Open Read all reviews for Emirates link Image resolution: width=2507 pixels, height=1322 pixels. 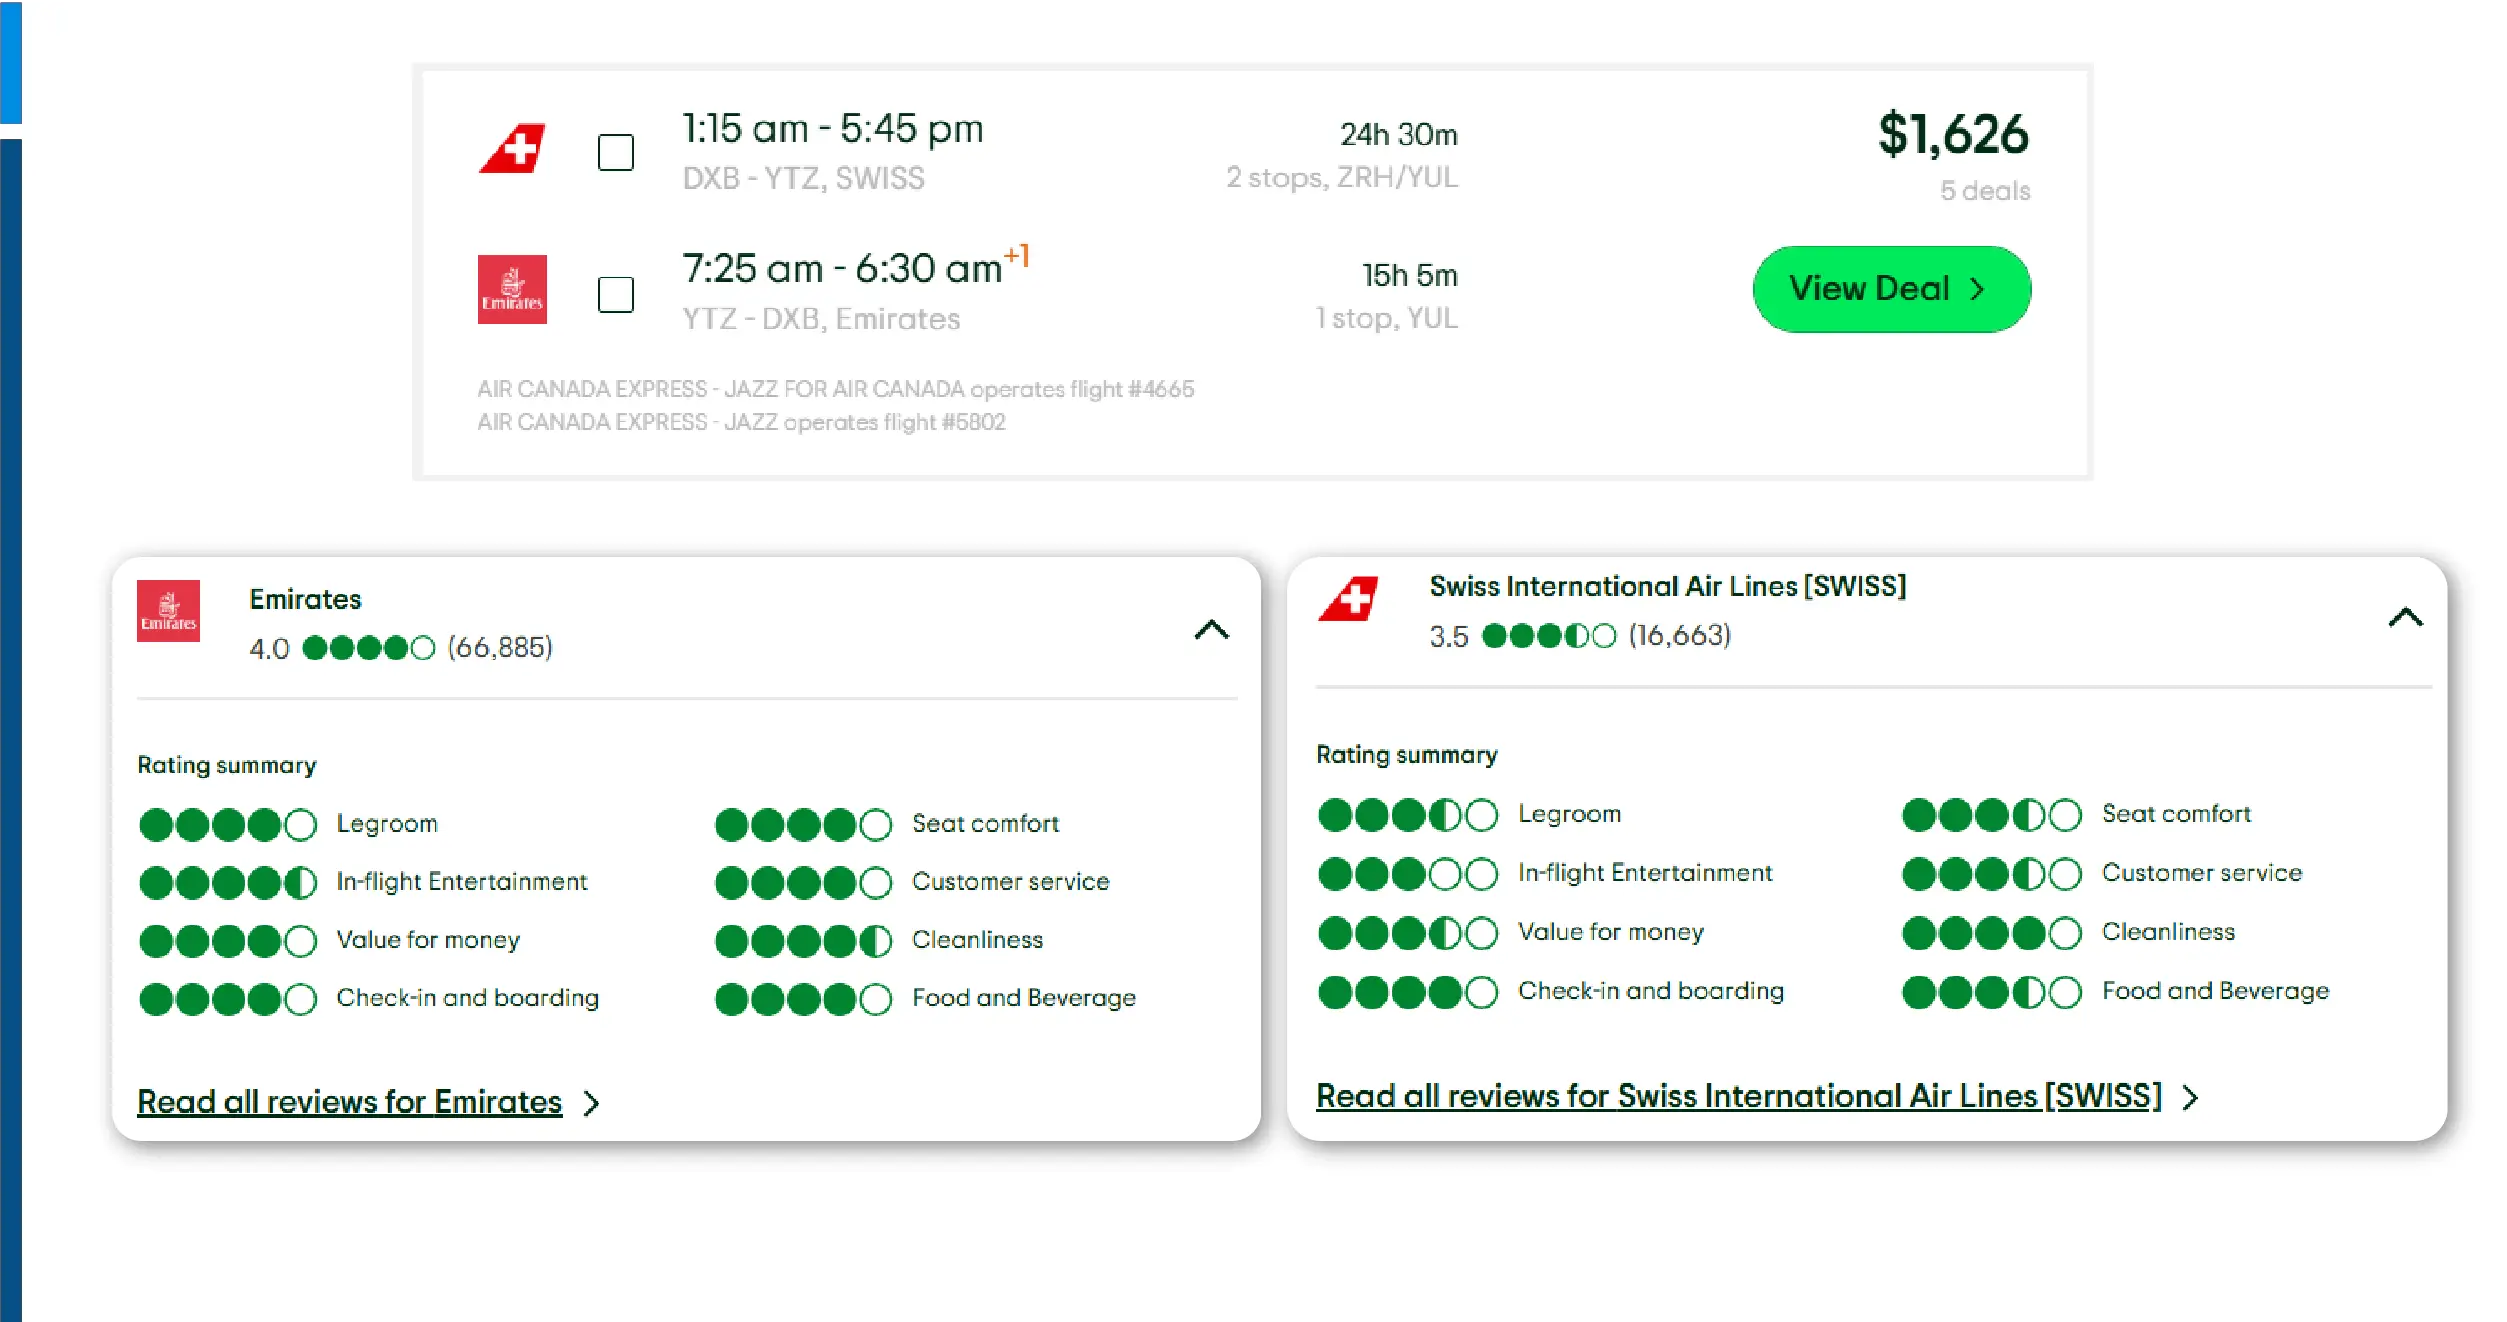pyautogui.click(x=350, y=1102)
